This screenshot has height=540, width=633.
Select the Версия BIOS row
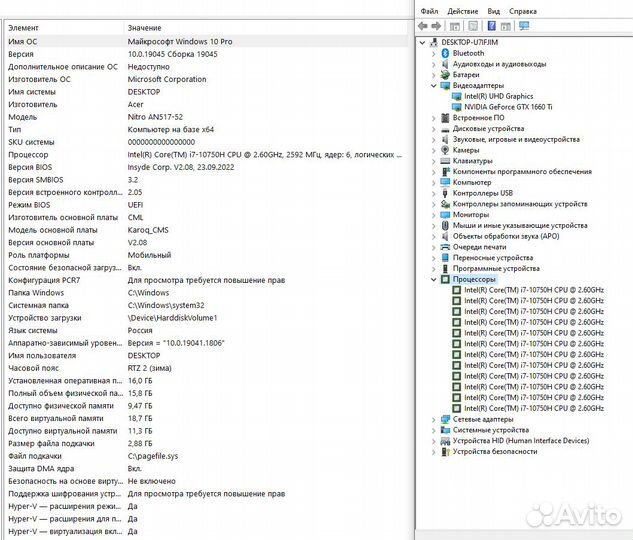[207, 167]
